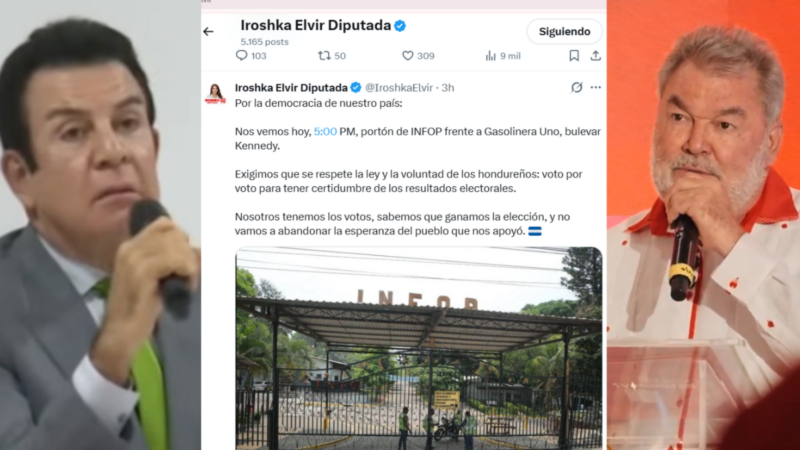The height and width of the screenshot is (450, 800).
Task: Click the share upload icon
Action: 595,56
